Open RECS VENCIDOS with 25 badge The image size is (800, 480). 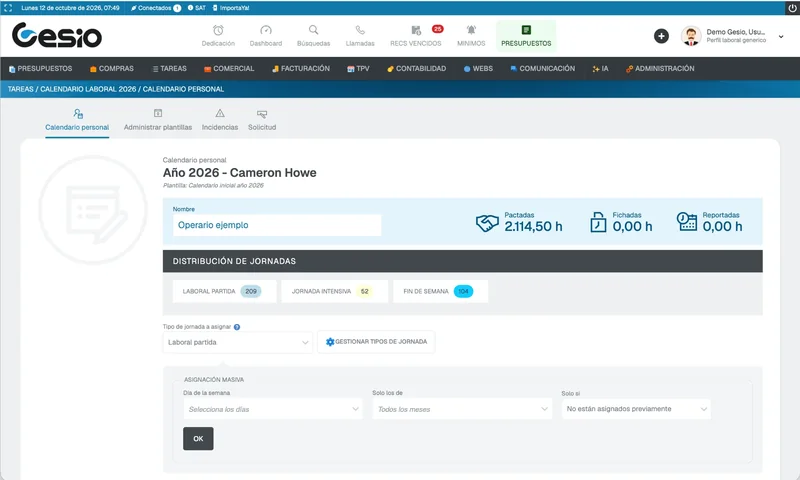click(x=416, y=36)
